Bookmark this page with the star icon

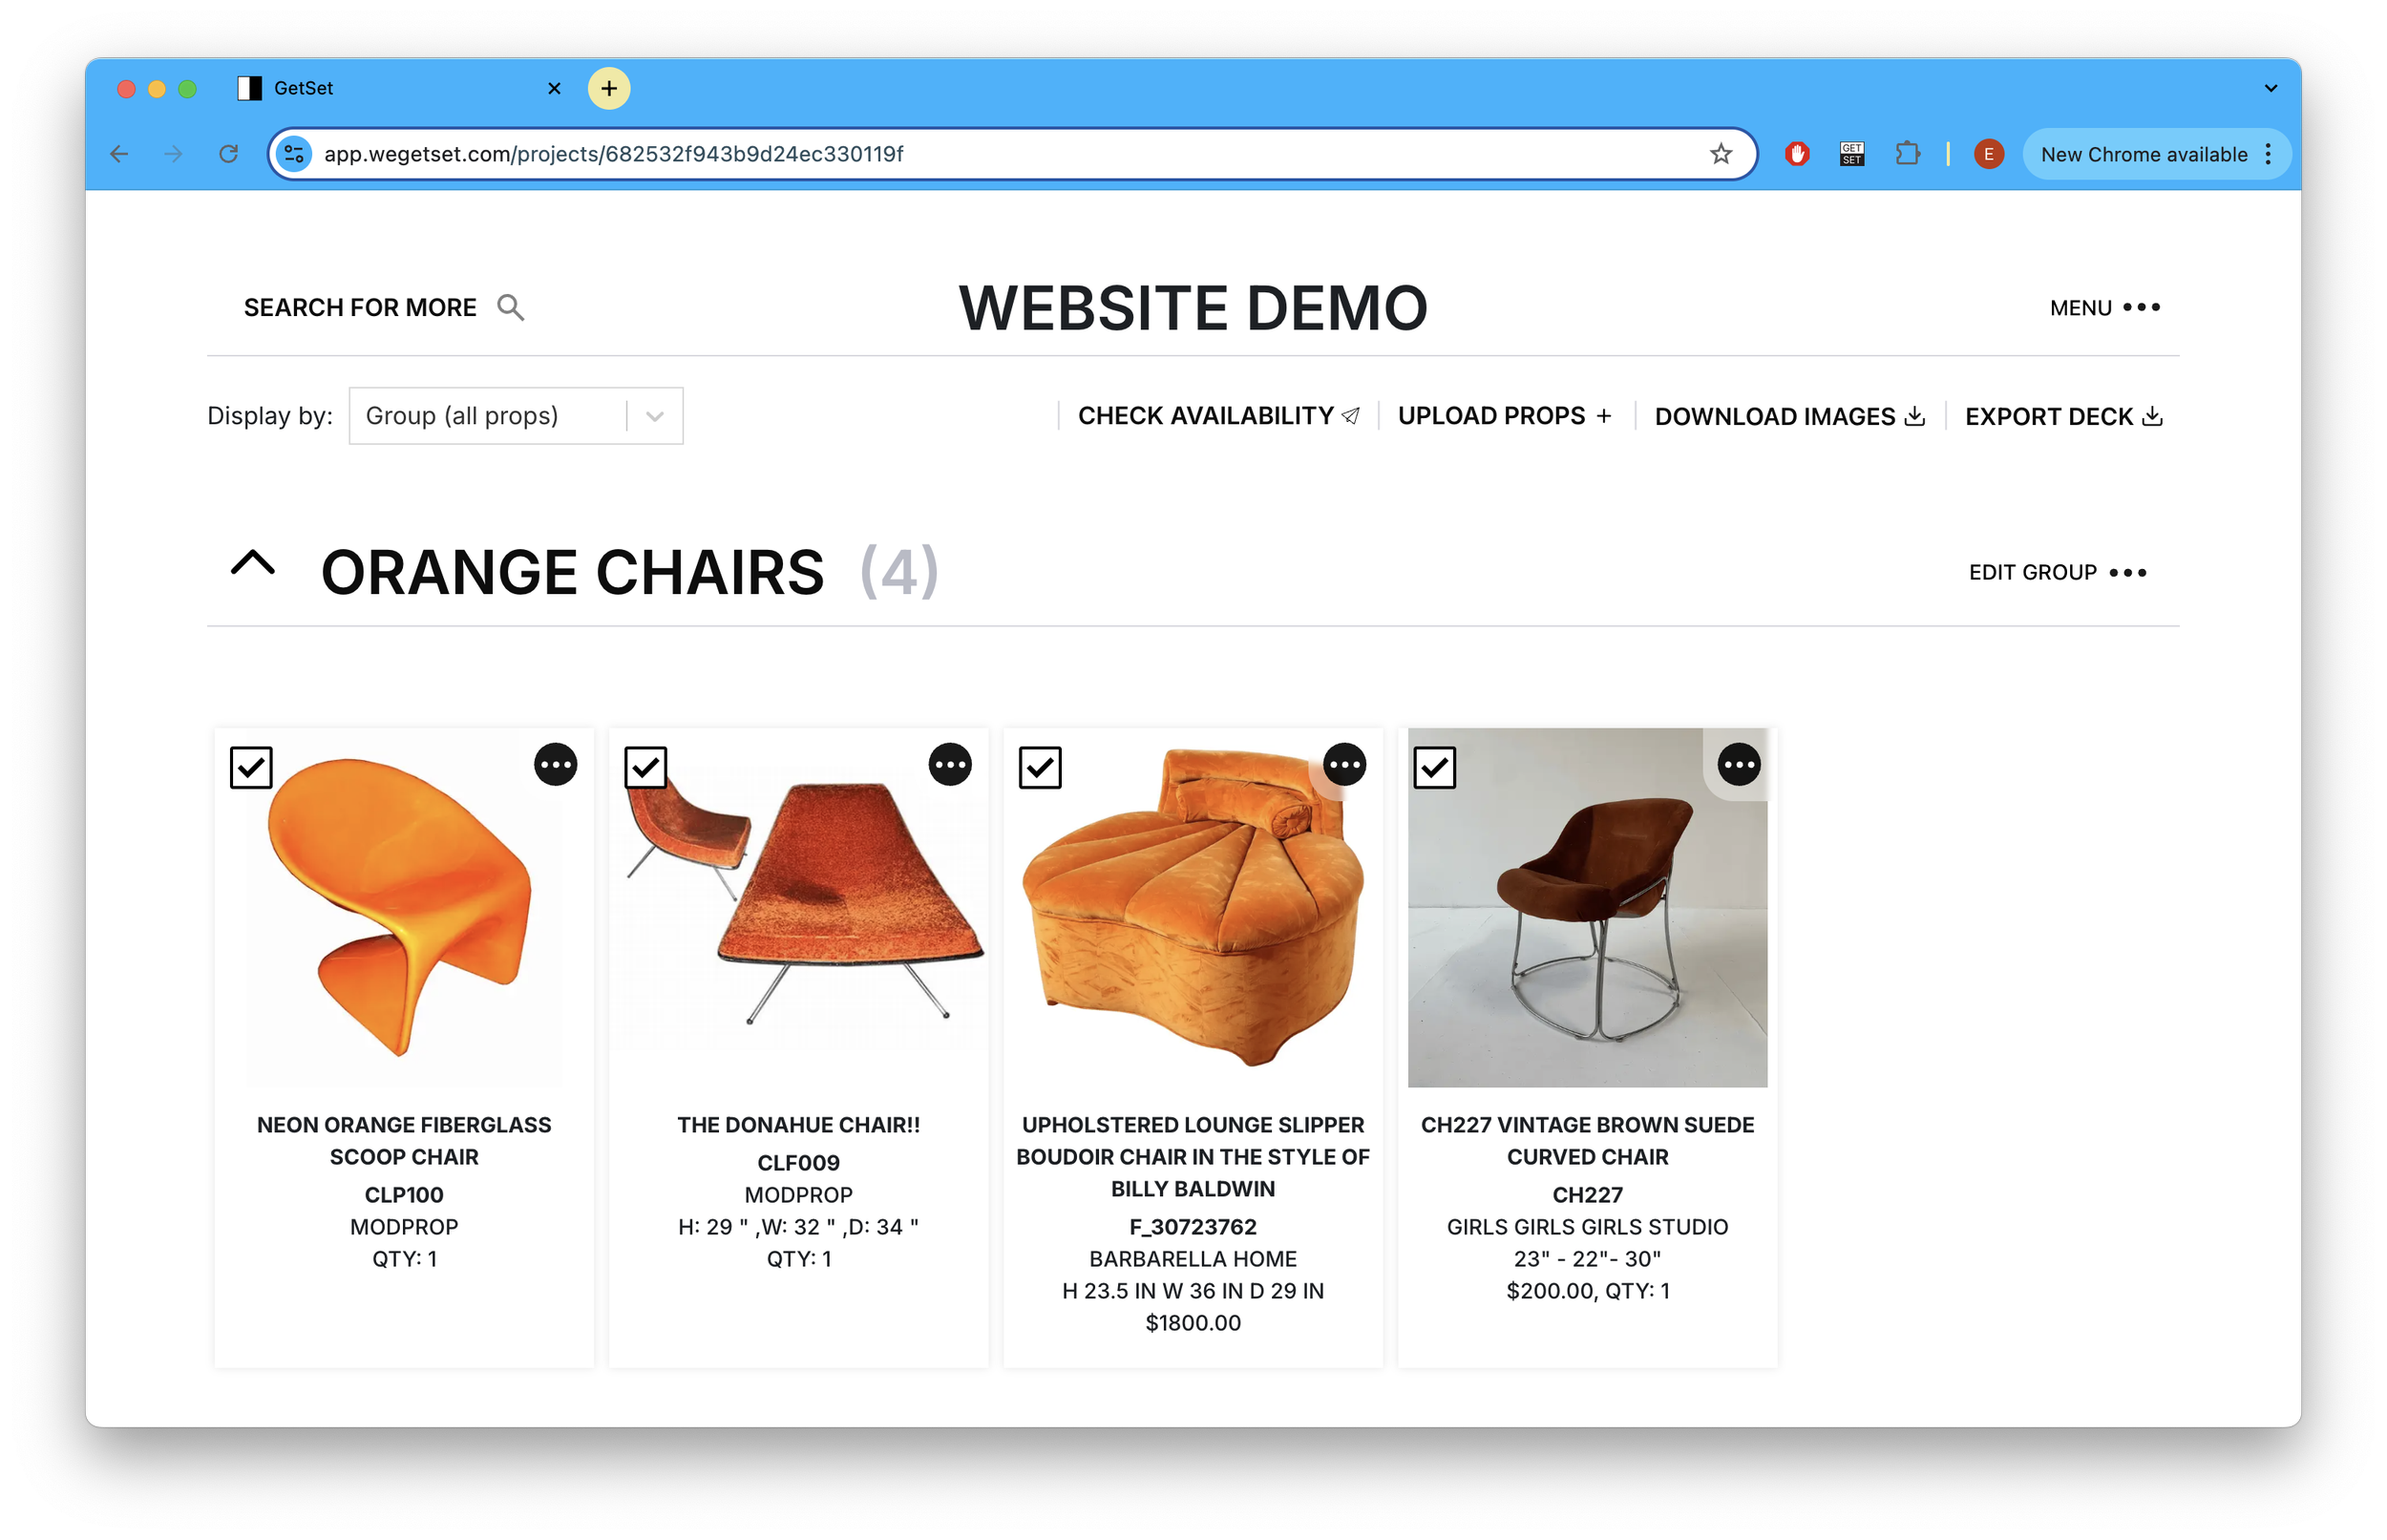click(x=1720, y=154)
